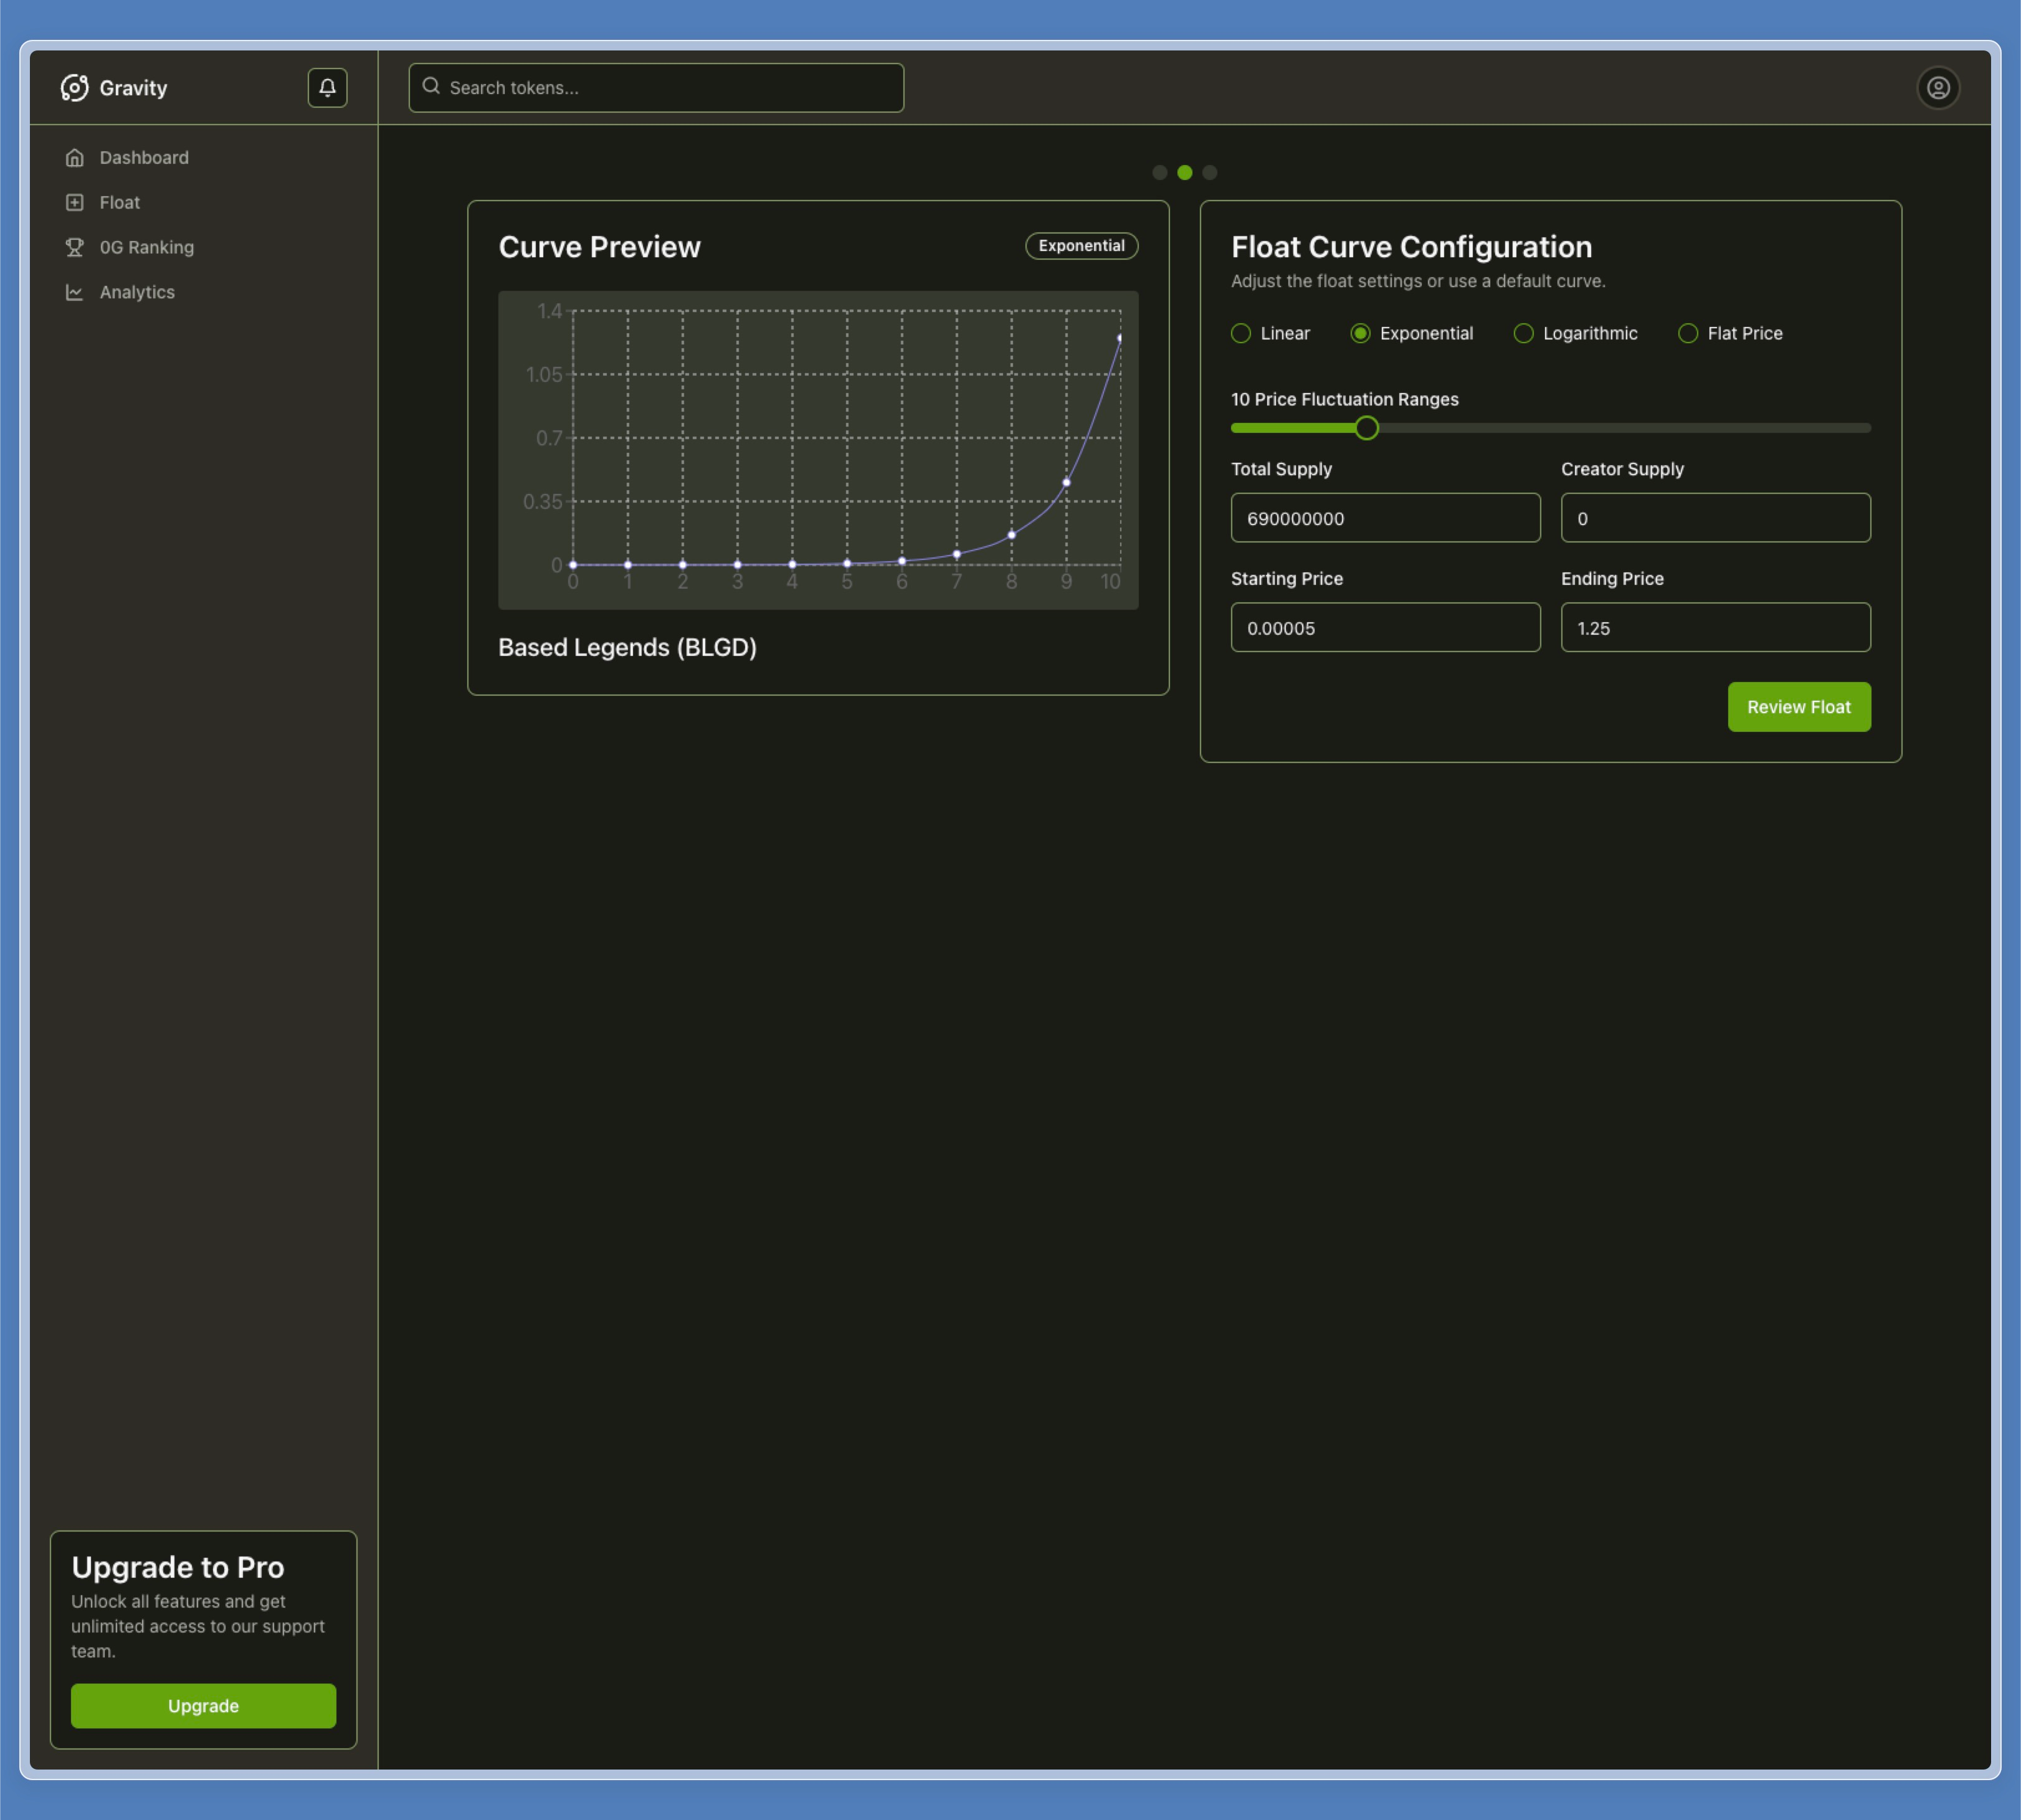Select the Exponential radio button
The width and height of the screenshot is (2021, 1820).
[x=1360, y=334]
